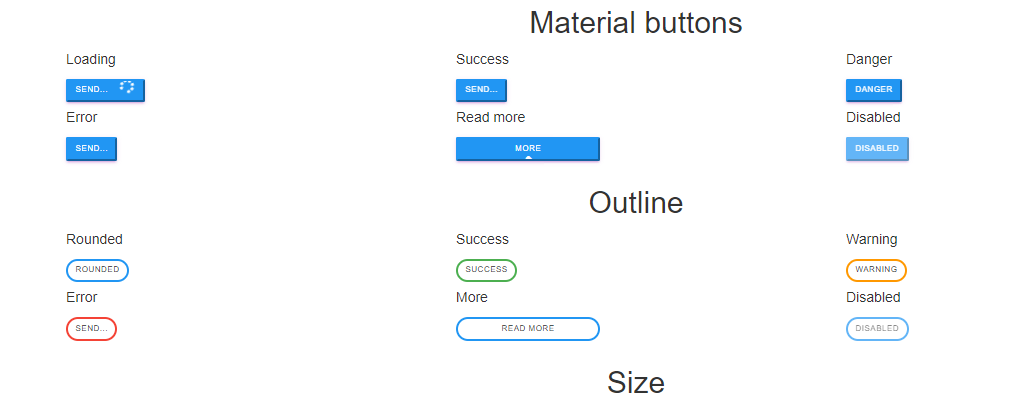Click the Outline section heading
1010x400 pixels.
(x=636, y=203)
